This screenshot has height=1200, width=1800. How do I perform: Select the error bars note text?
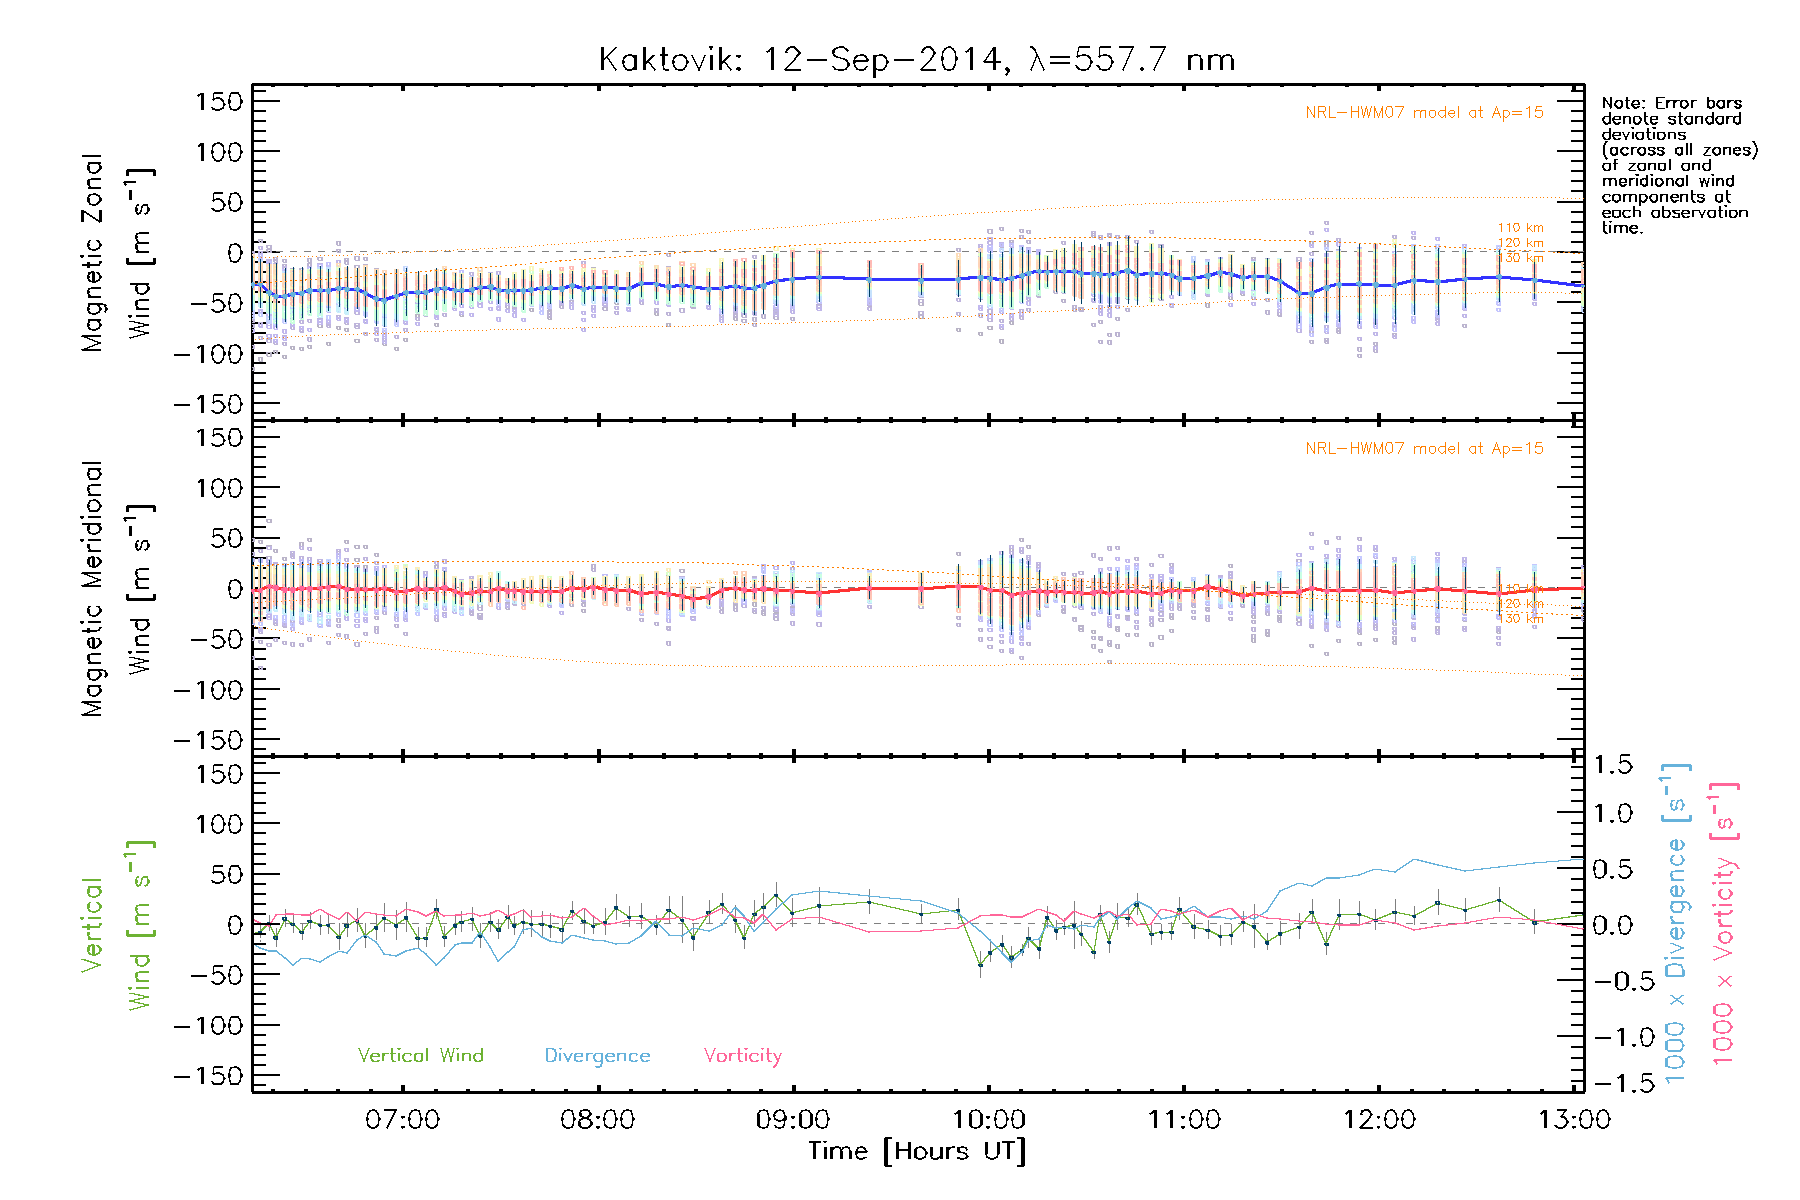pos(1678,165)
